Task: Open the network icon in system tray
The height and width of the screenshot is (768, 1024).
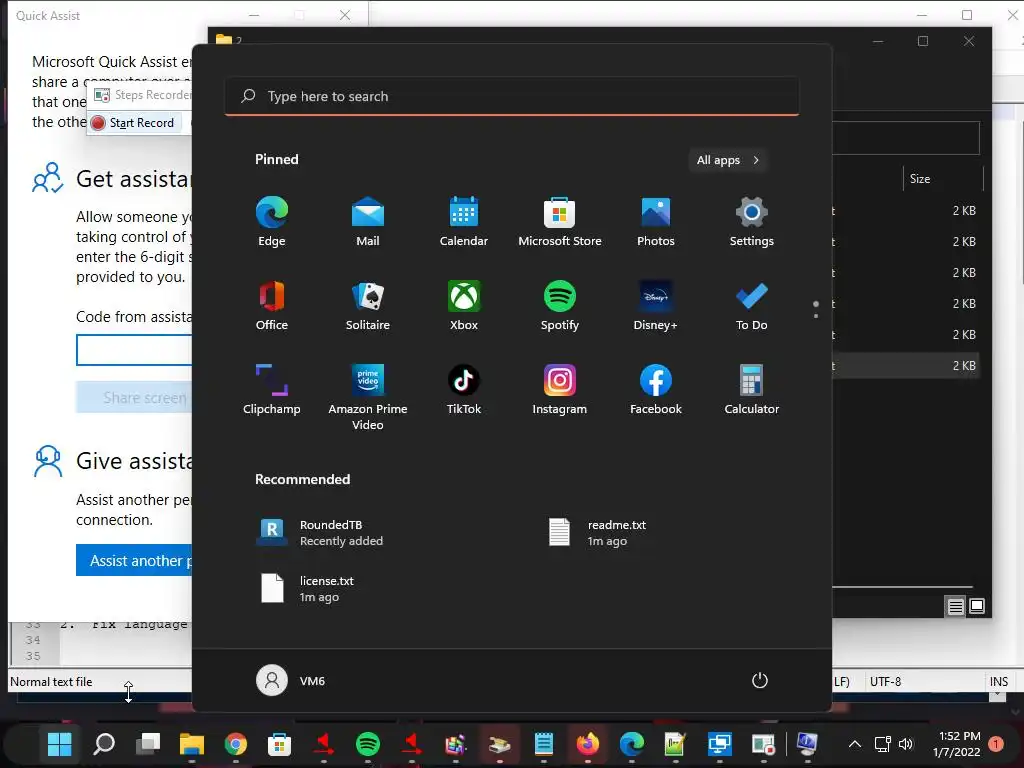Action: 883,744
